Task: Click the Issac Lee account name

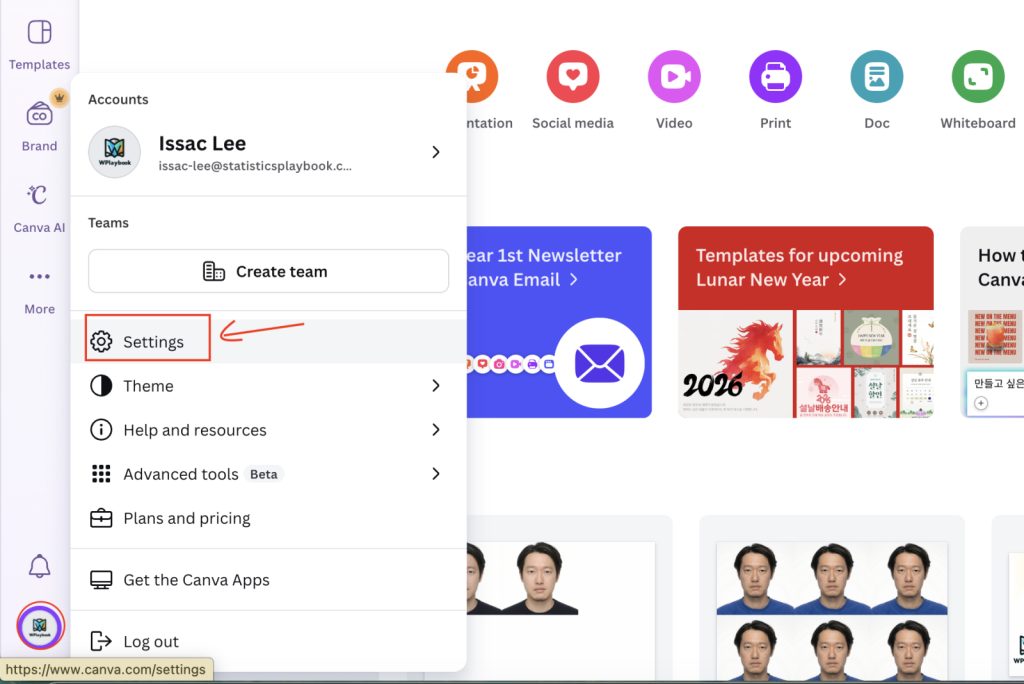Action: click(202, 143)
